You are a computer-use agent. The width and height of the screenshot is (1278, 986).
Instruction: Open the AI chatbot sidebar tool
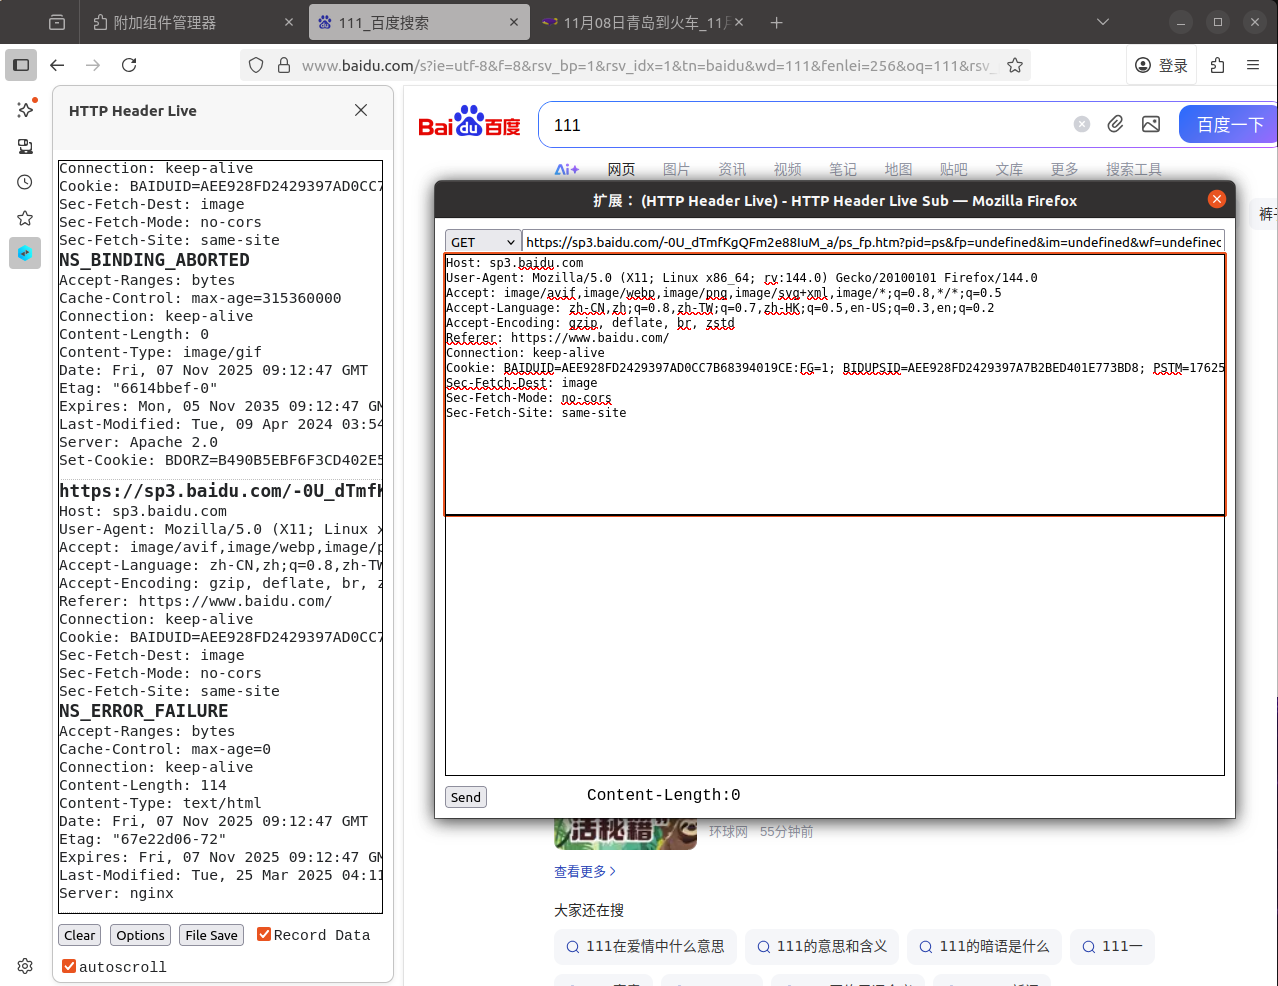(25, 109)
